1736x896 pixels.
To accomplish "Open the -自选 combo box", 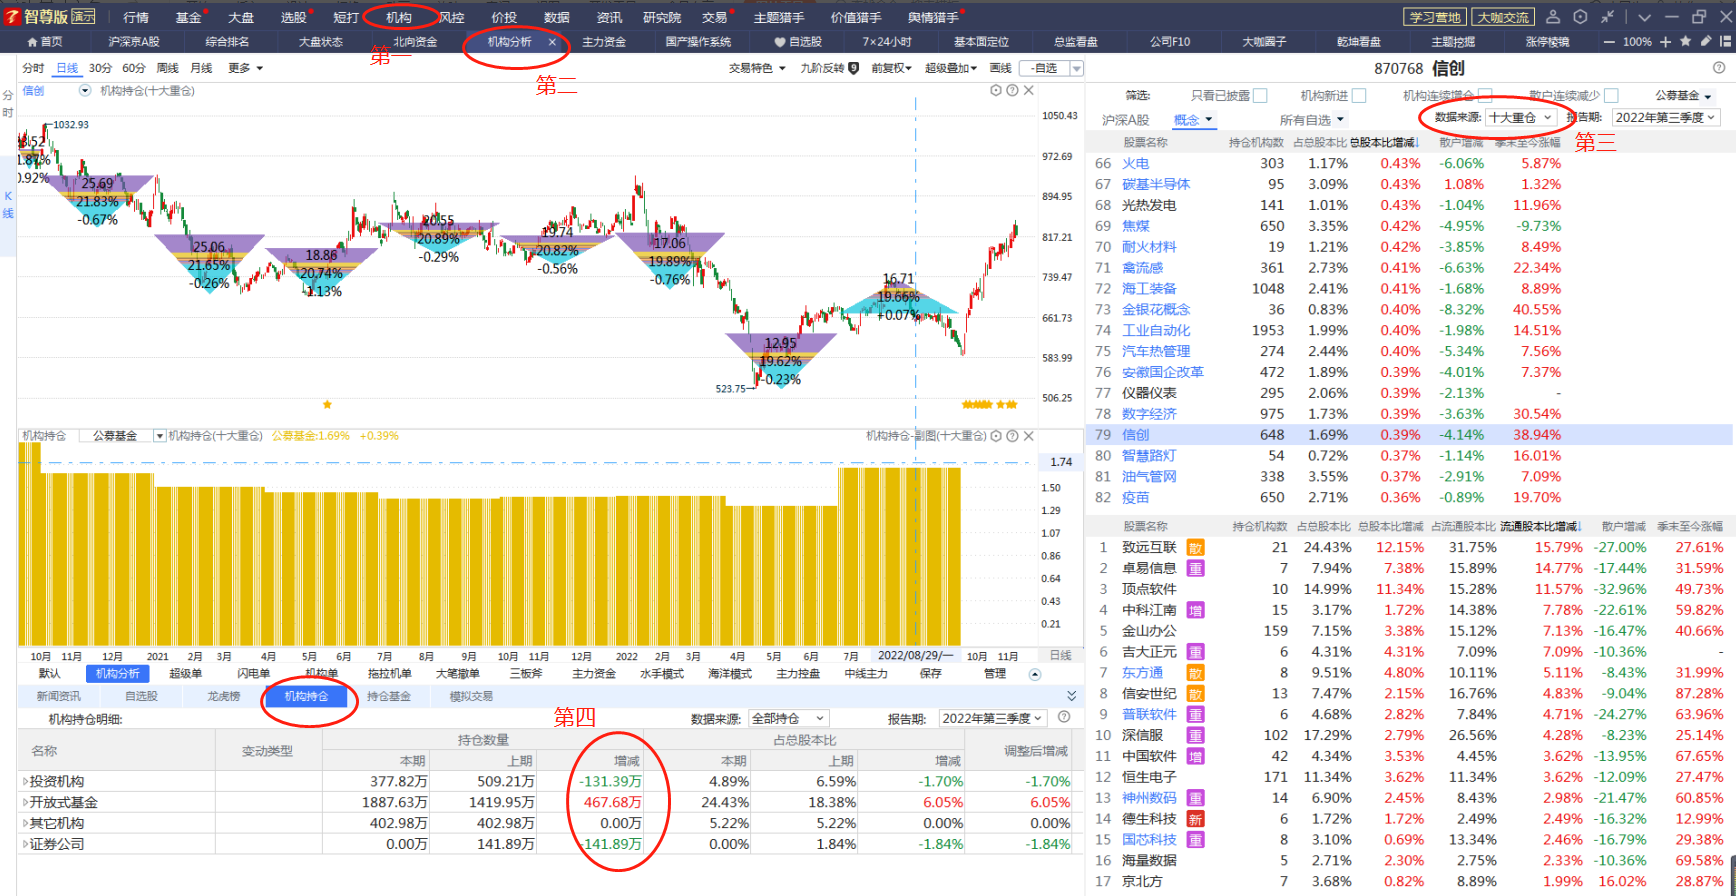I will [1051, 68].
